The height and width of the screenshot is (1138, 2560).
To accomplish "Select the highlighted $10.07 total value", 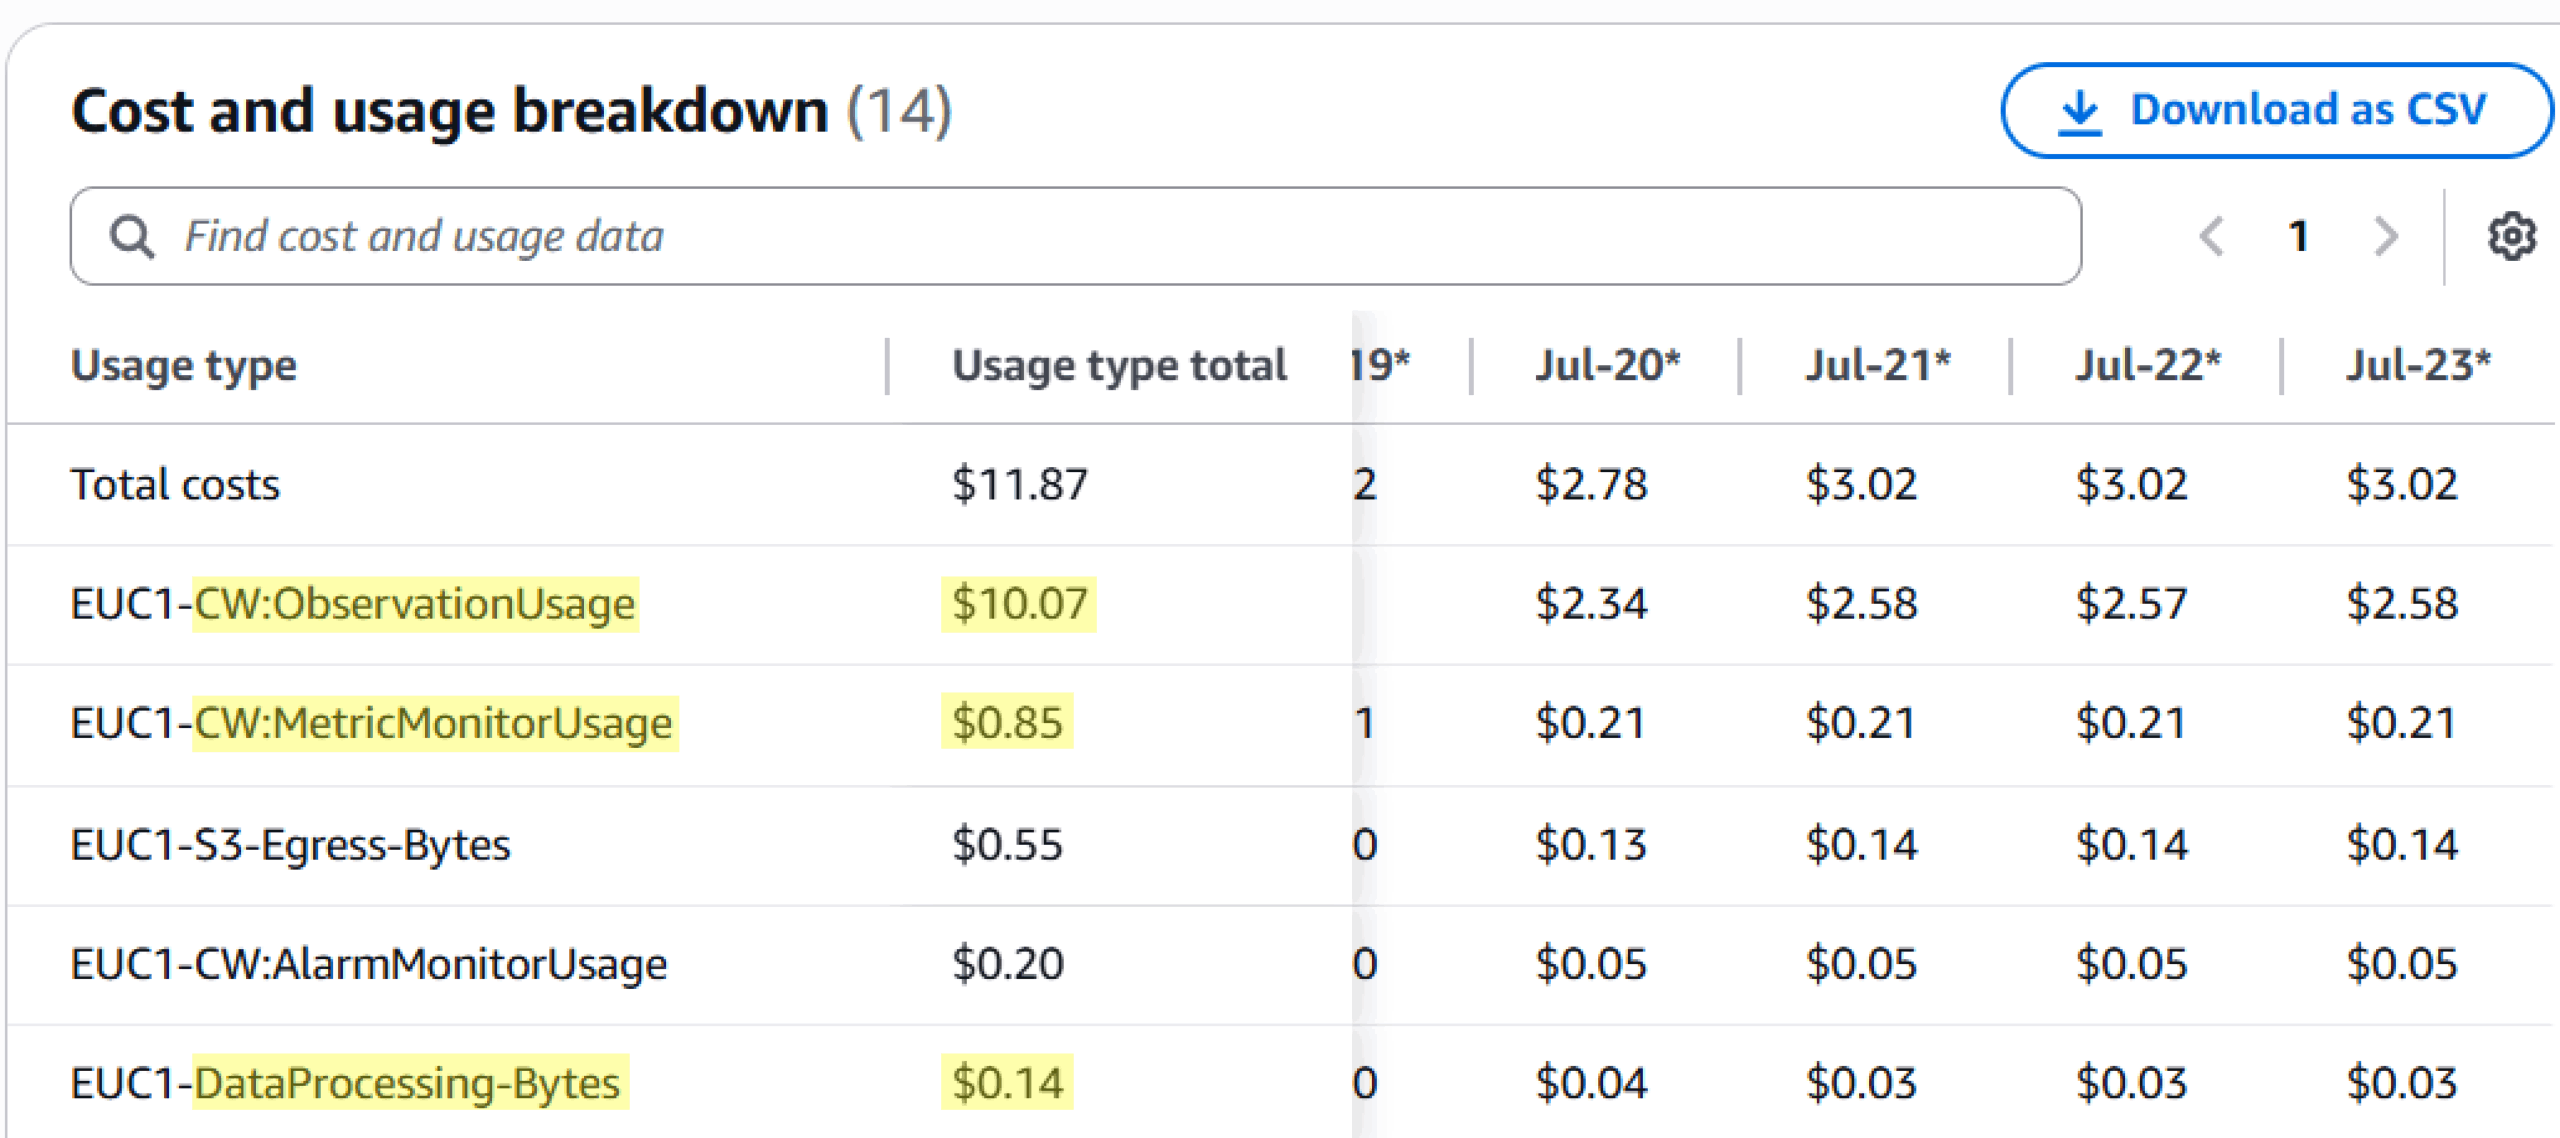I will pos(1018,603).
